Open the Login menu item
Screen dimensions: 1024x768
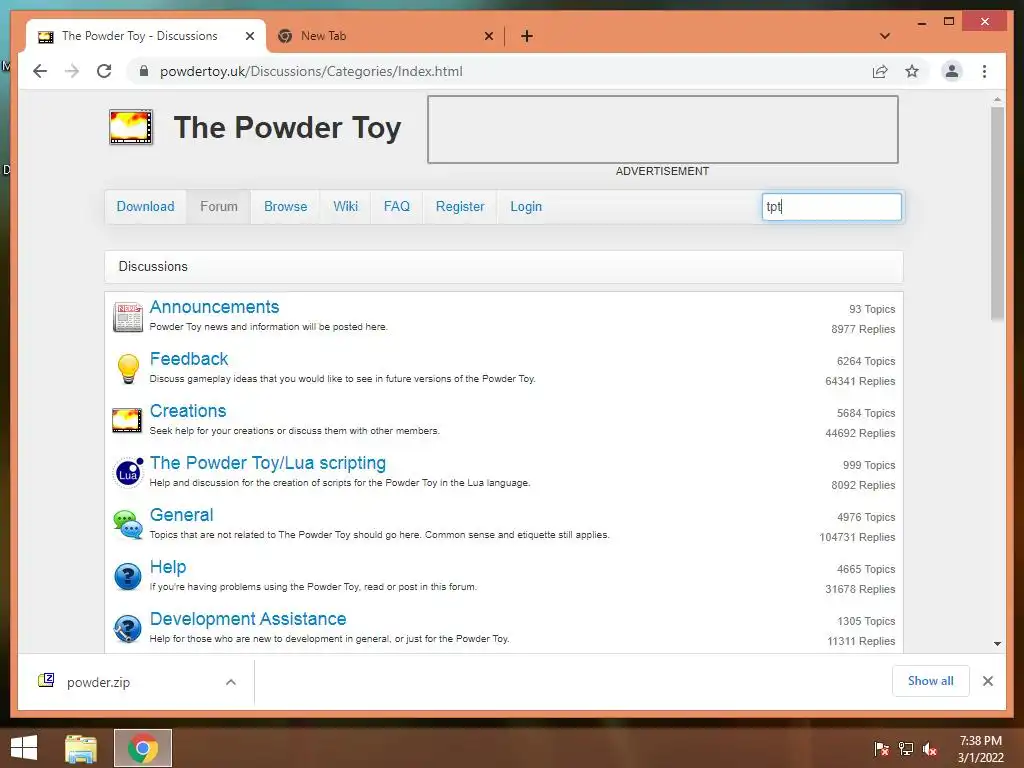[526, 206]
